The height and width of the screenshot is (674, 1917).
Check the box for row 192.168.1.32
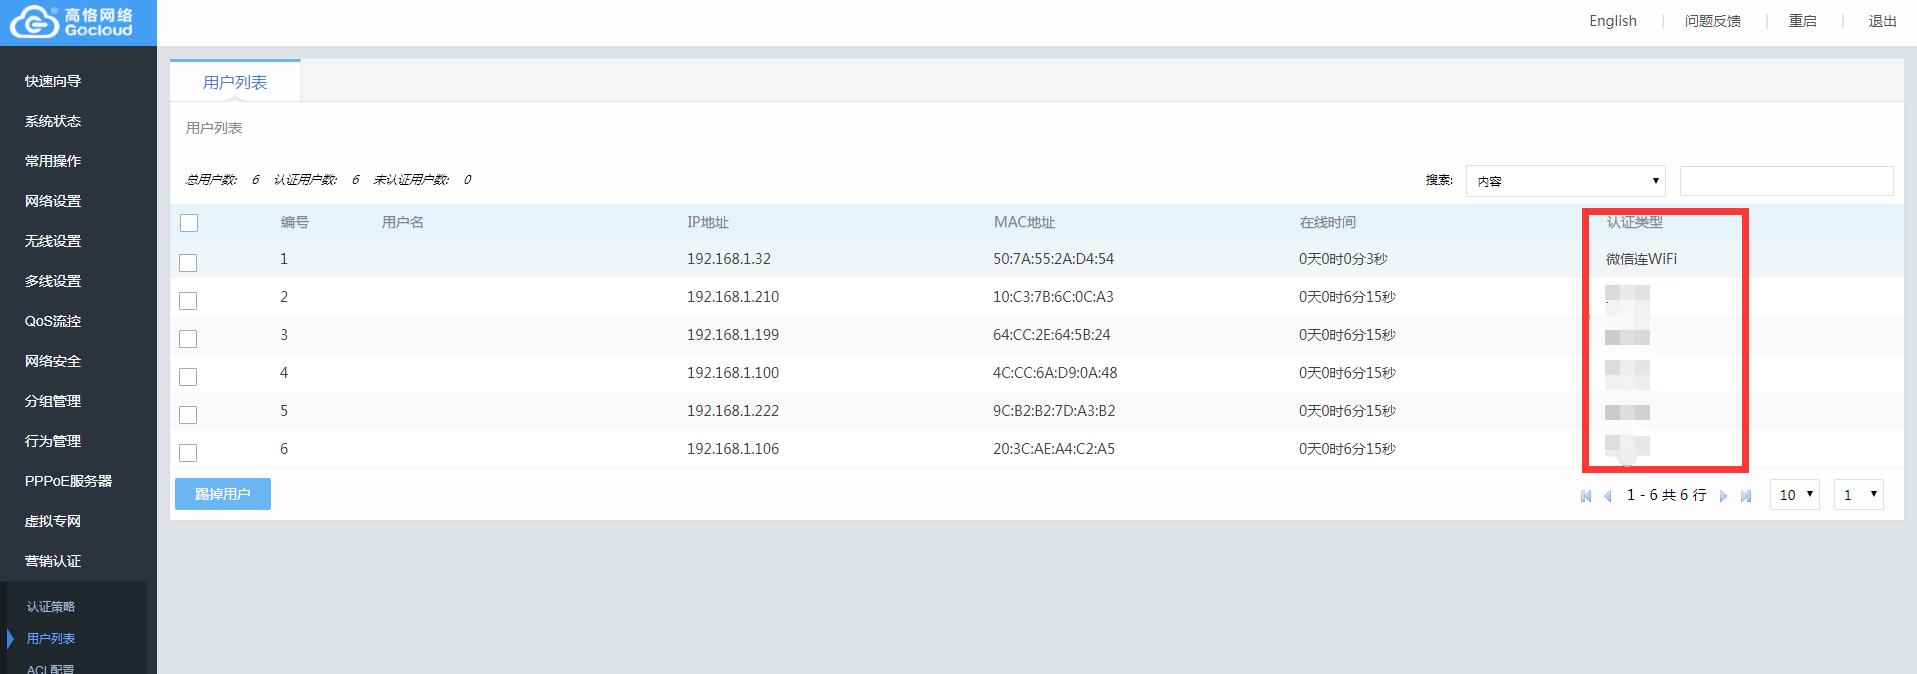[x=188, y=263]
